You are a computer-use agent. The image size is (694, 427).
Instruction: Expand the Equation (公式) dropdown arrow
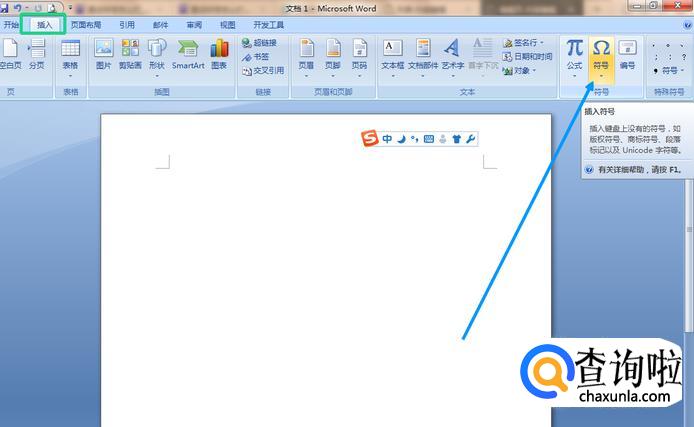(574, 76)
